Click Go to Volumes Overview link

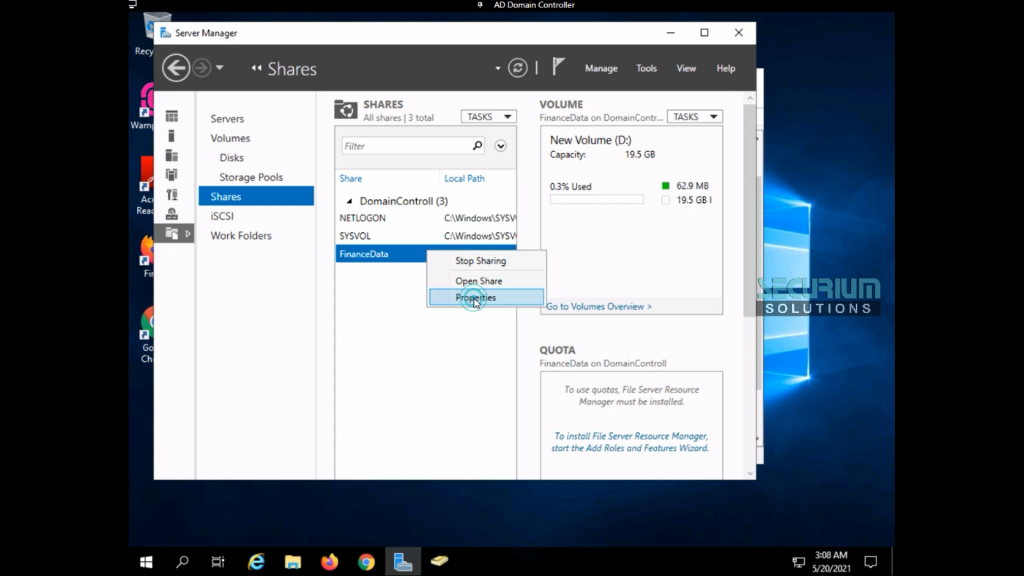[x=598, y=306]
